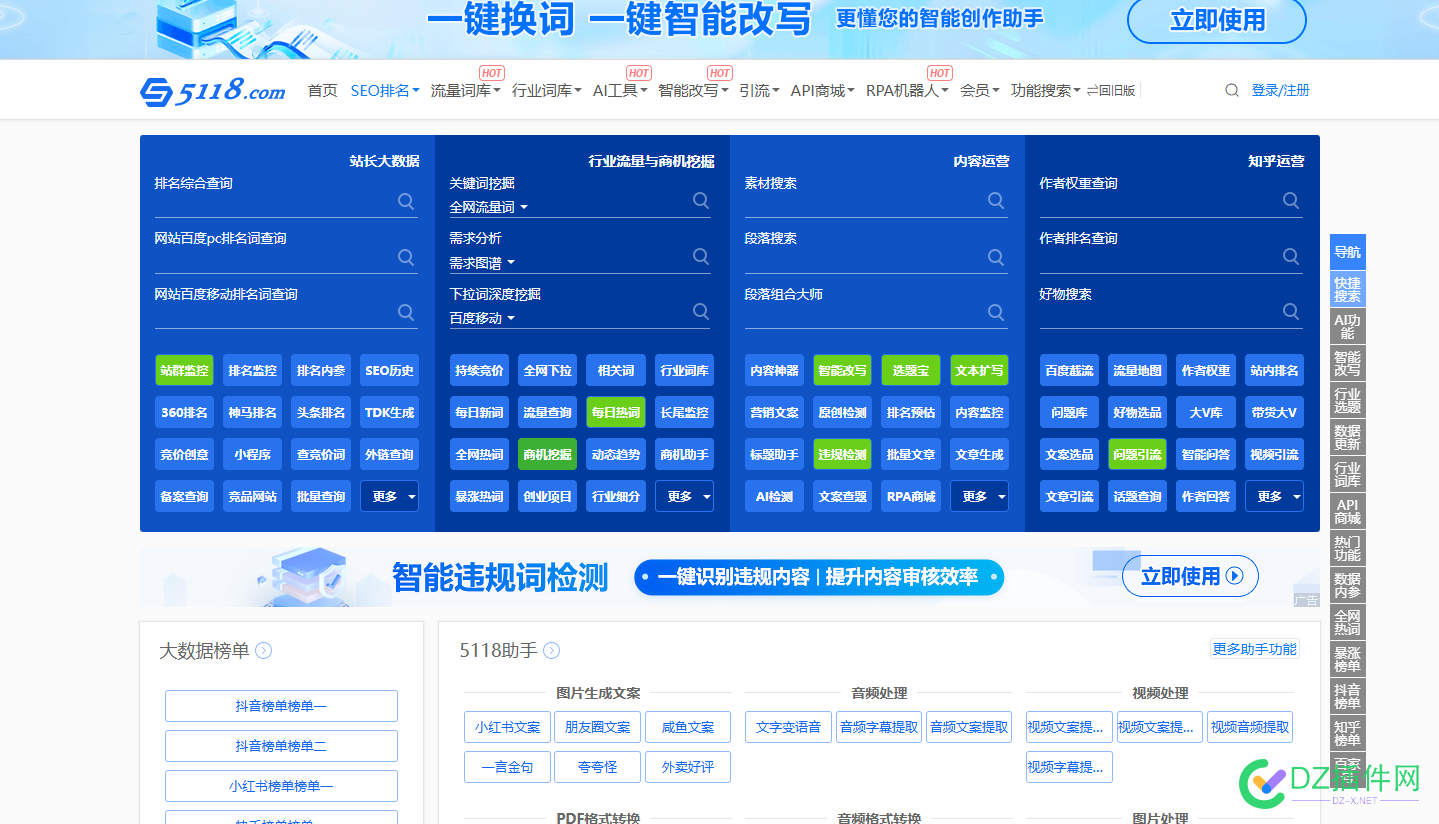Open the 功能搜索 nav dropdown
Viewport: 1439px width, 824px height.
tap(1046, 91)
